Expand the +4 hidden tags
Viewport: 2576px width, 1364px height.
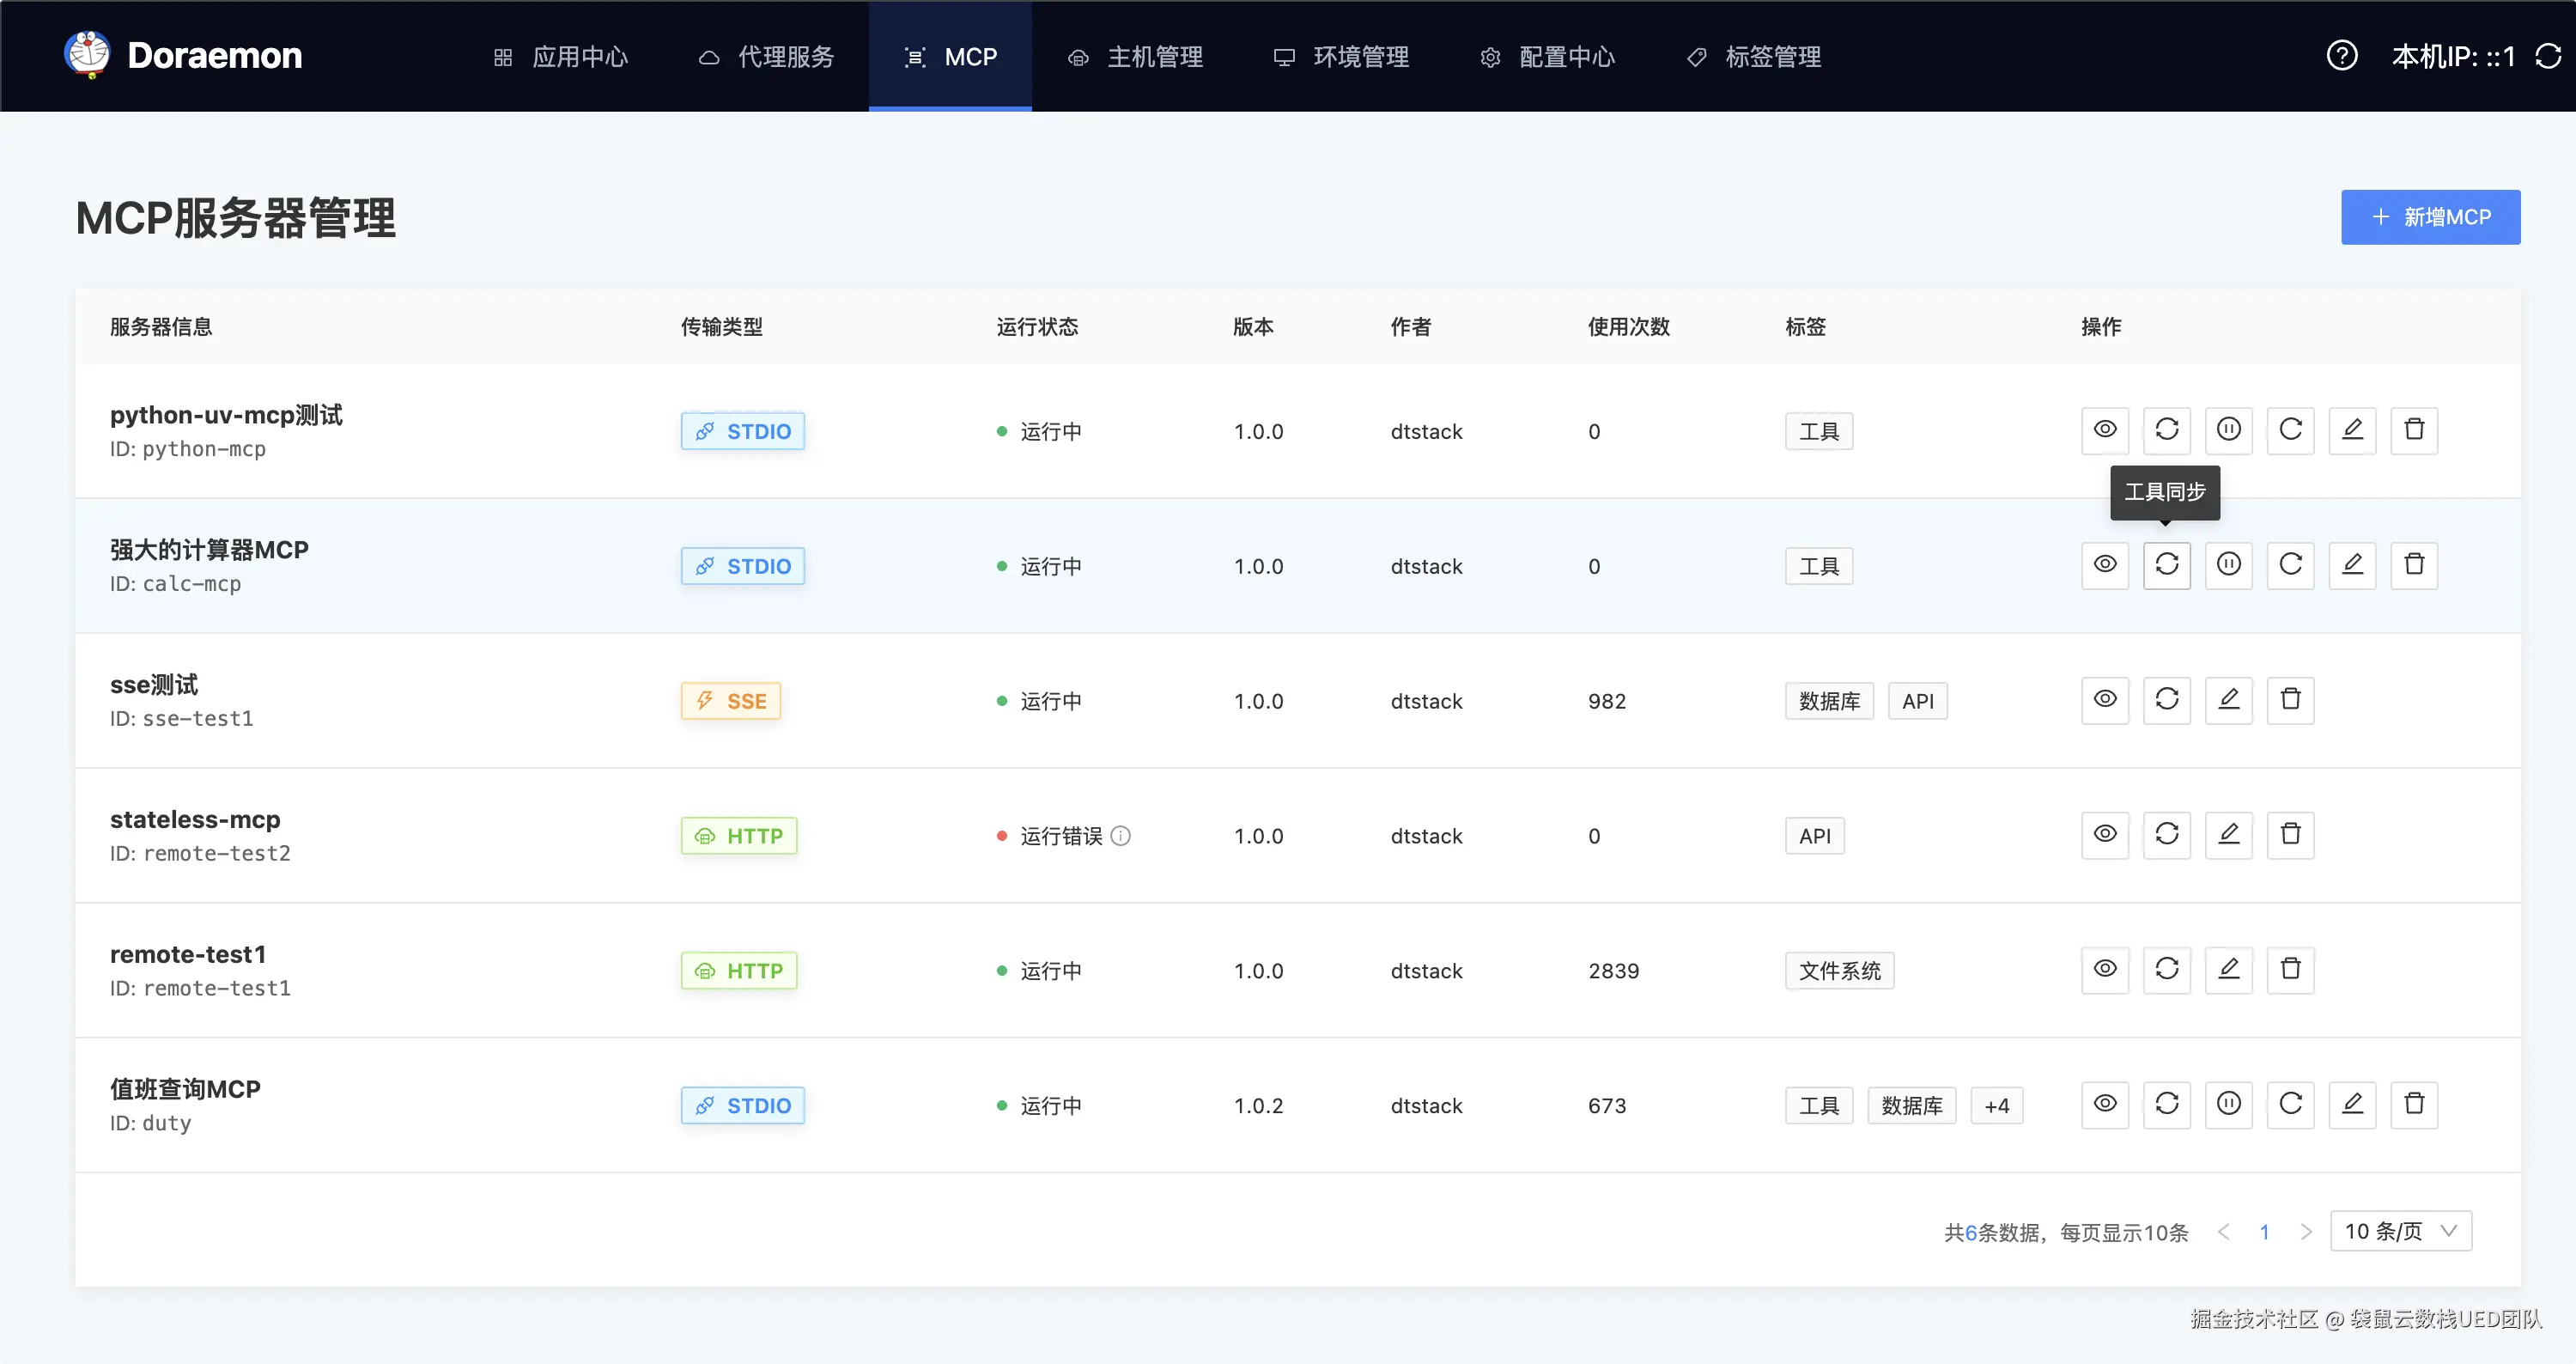click(1996, 1105)
